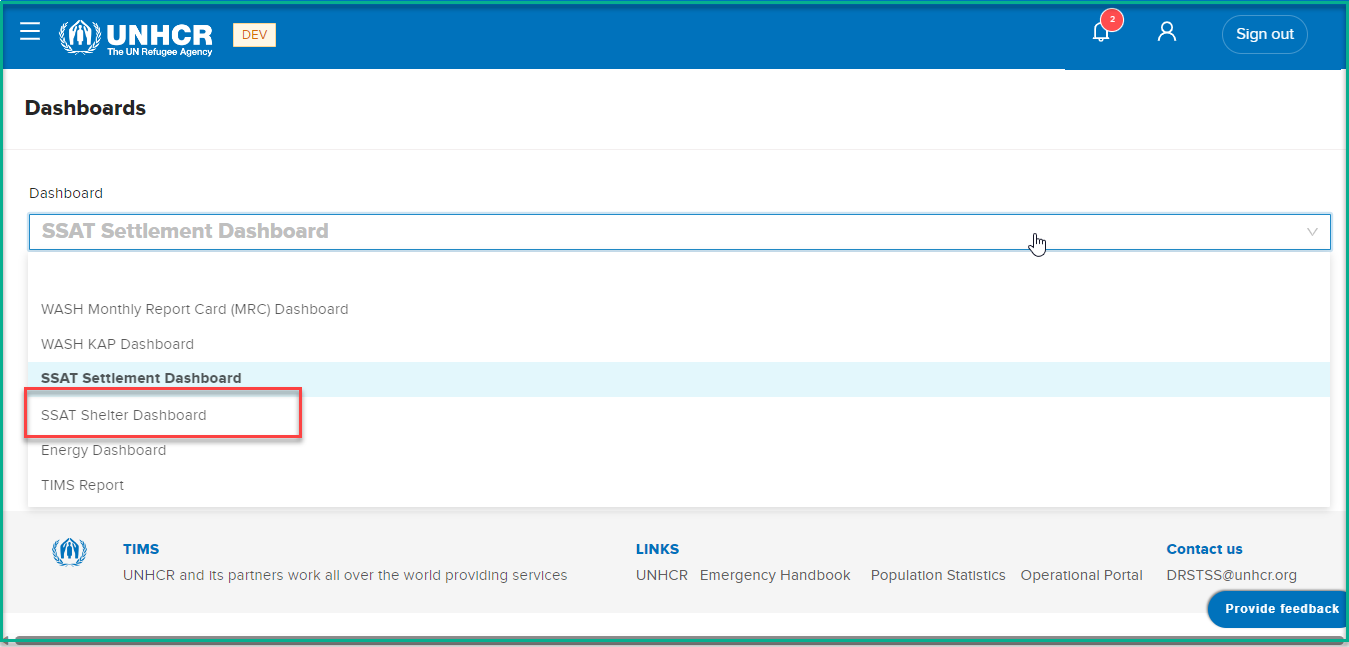
Task: Open the user profile icon
Action: click(1166, 32)
